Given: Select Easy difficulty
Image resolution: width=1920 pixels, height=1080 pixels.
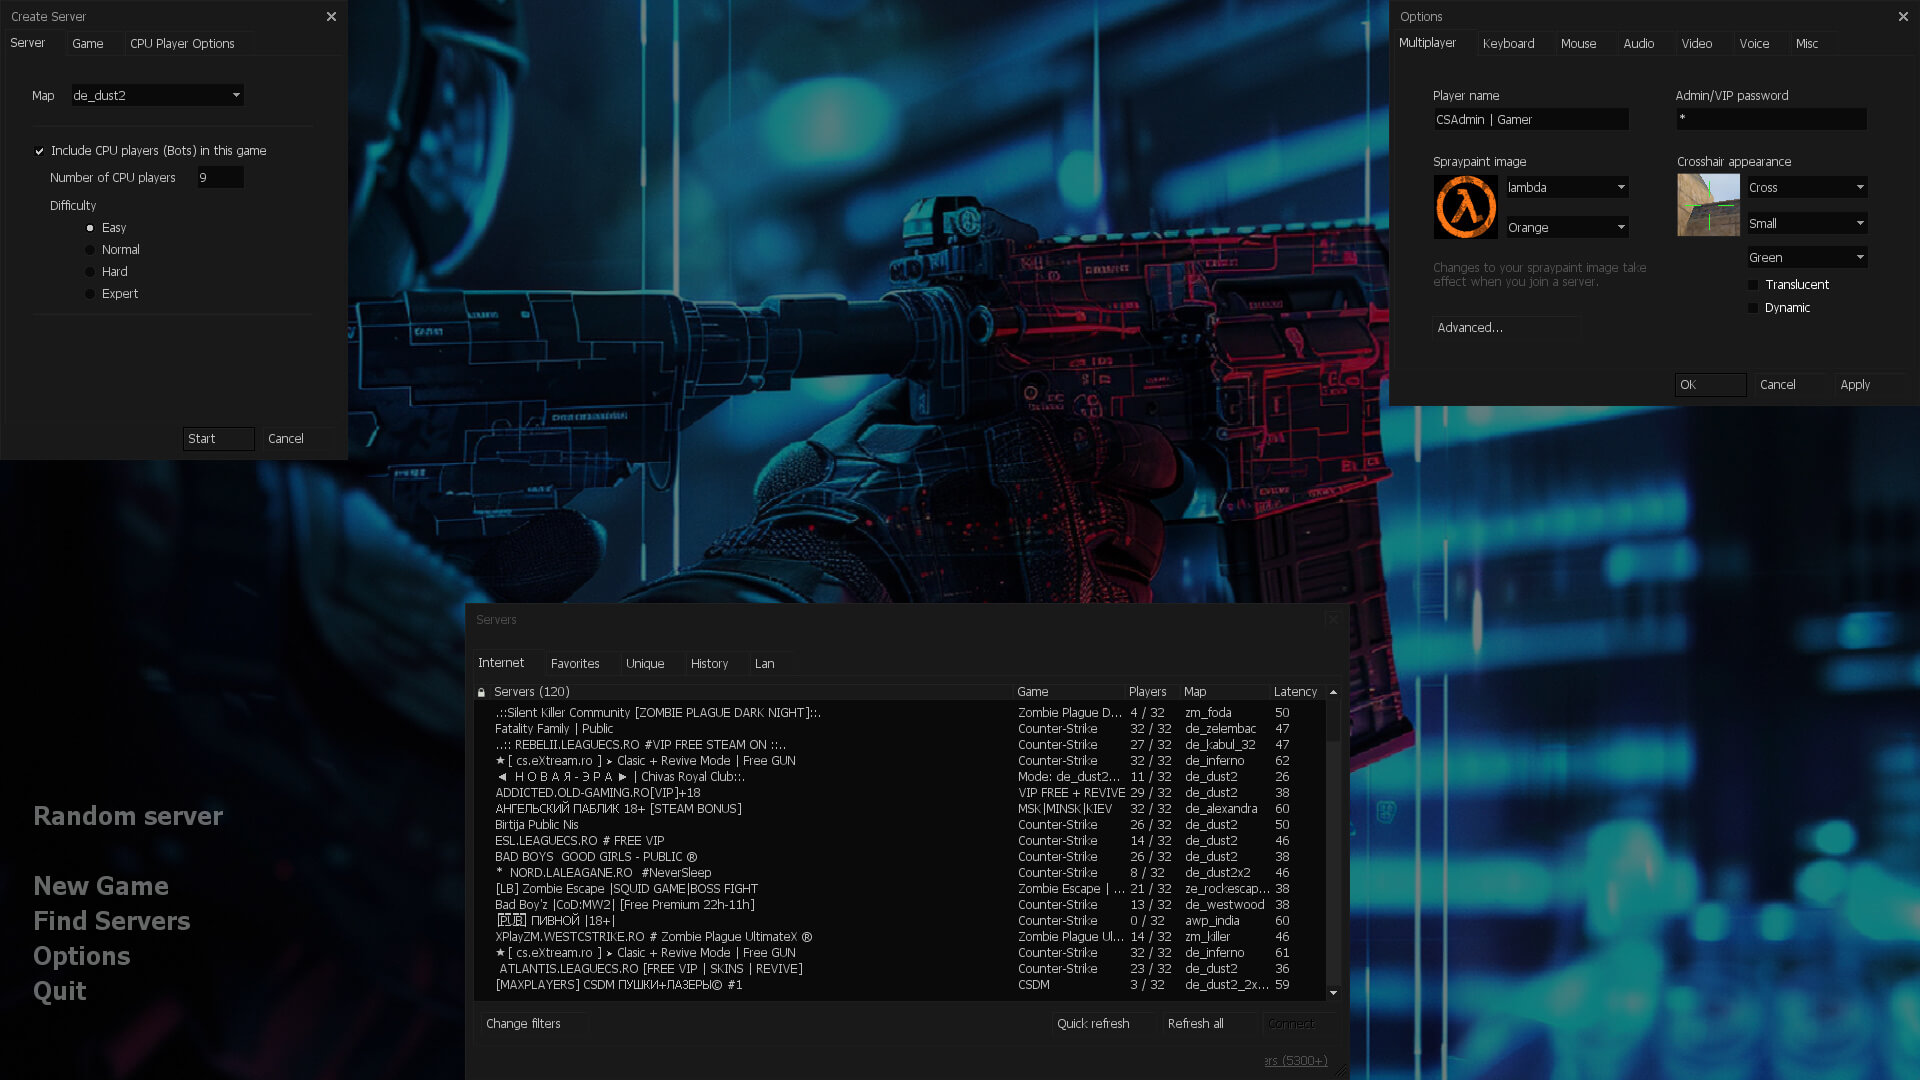Looking at the screenshot, I should click(x=90, y=228).
